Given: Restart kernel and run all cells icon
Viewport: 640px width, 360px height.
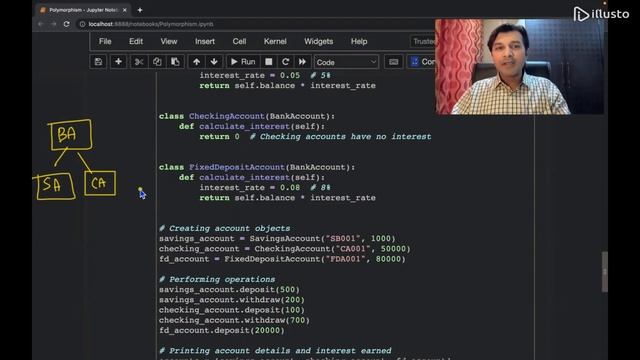Looking at the screenshot, I should [x=302, y=62].
